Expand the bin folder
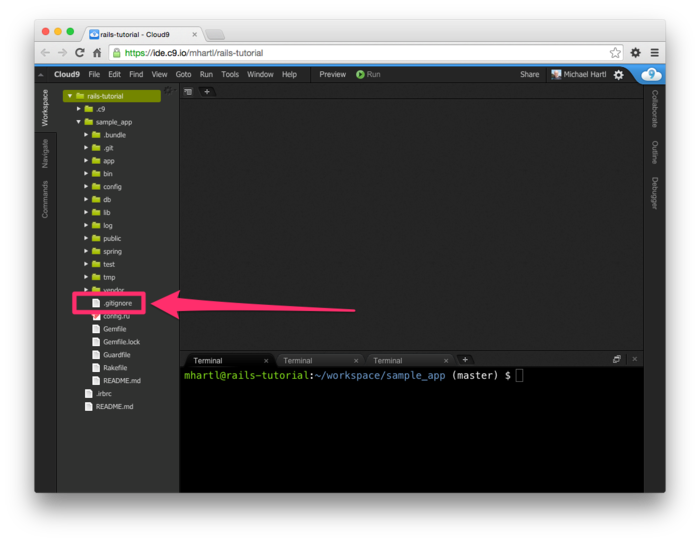This screenshot has height=542, width=700. (x=86, y=174)
